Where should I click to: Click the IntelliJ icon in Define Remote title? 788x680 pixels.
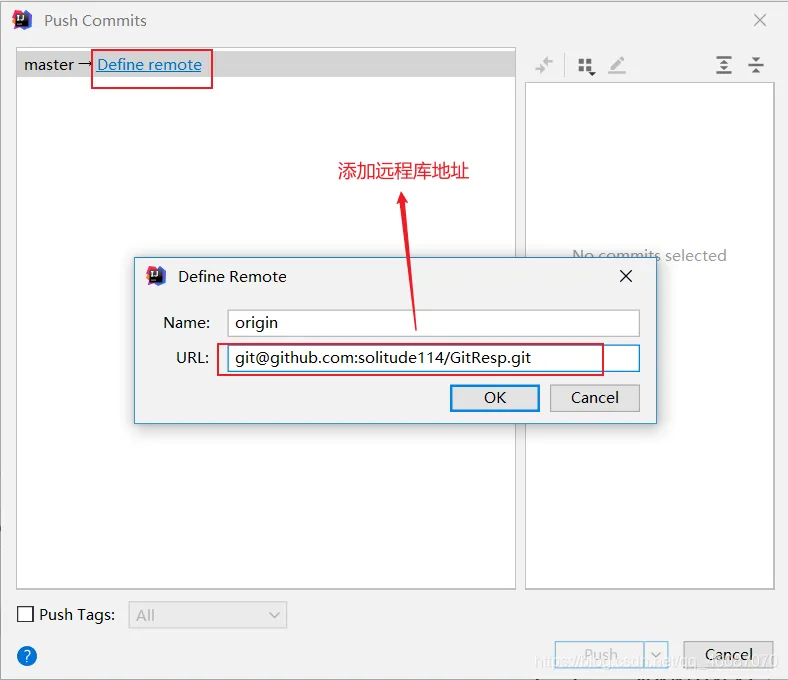pyautogui.click(x=156, y=276)
